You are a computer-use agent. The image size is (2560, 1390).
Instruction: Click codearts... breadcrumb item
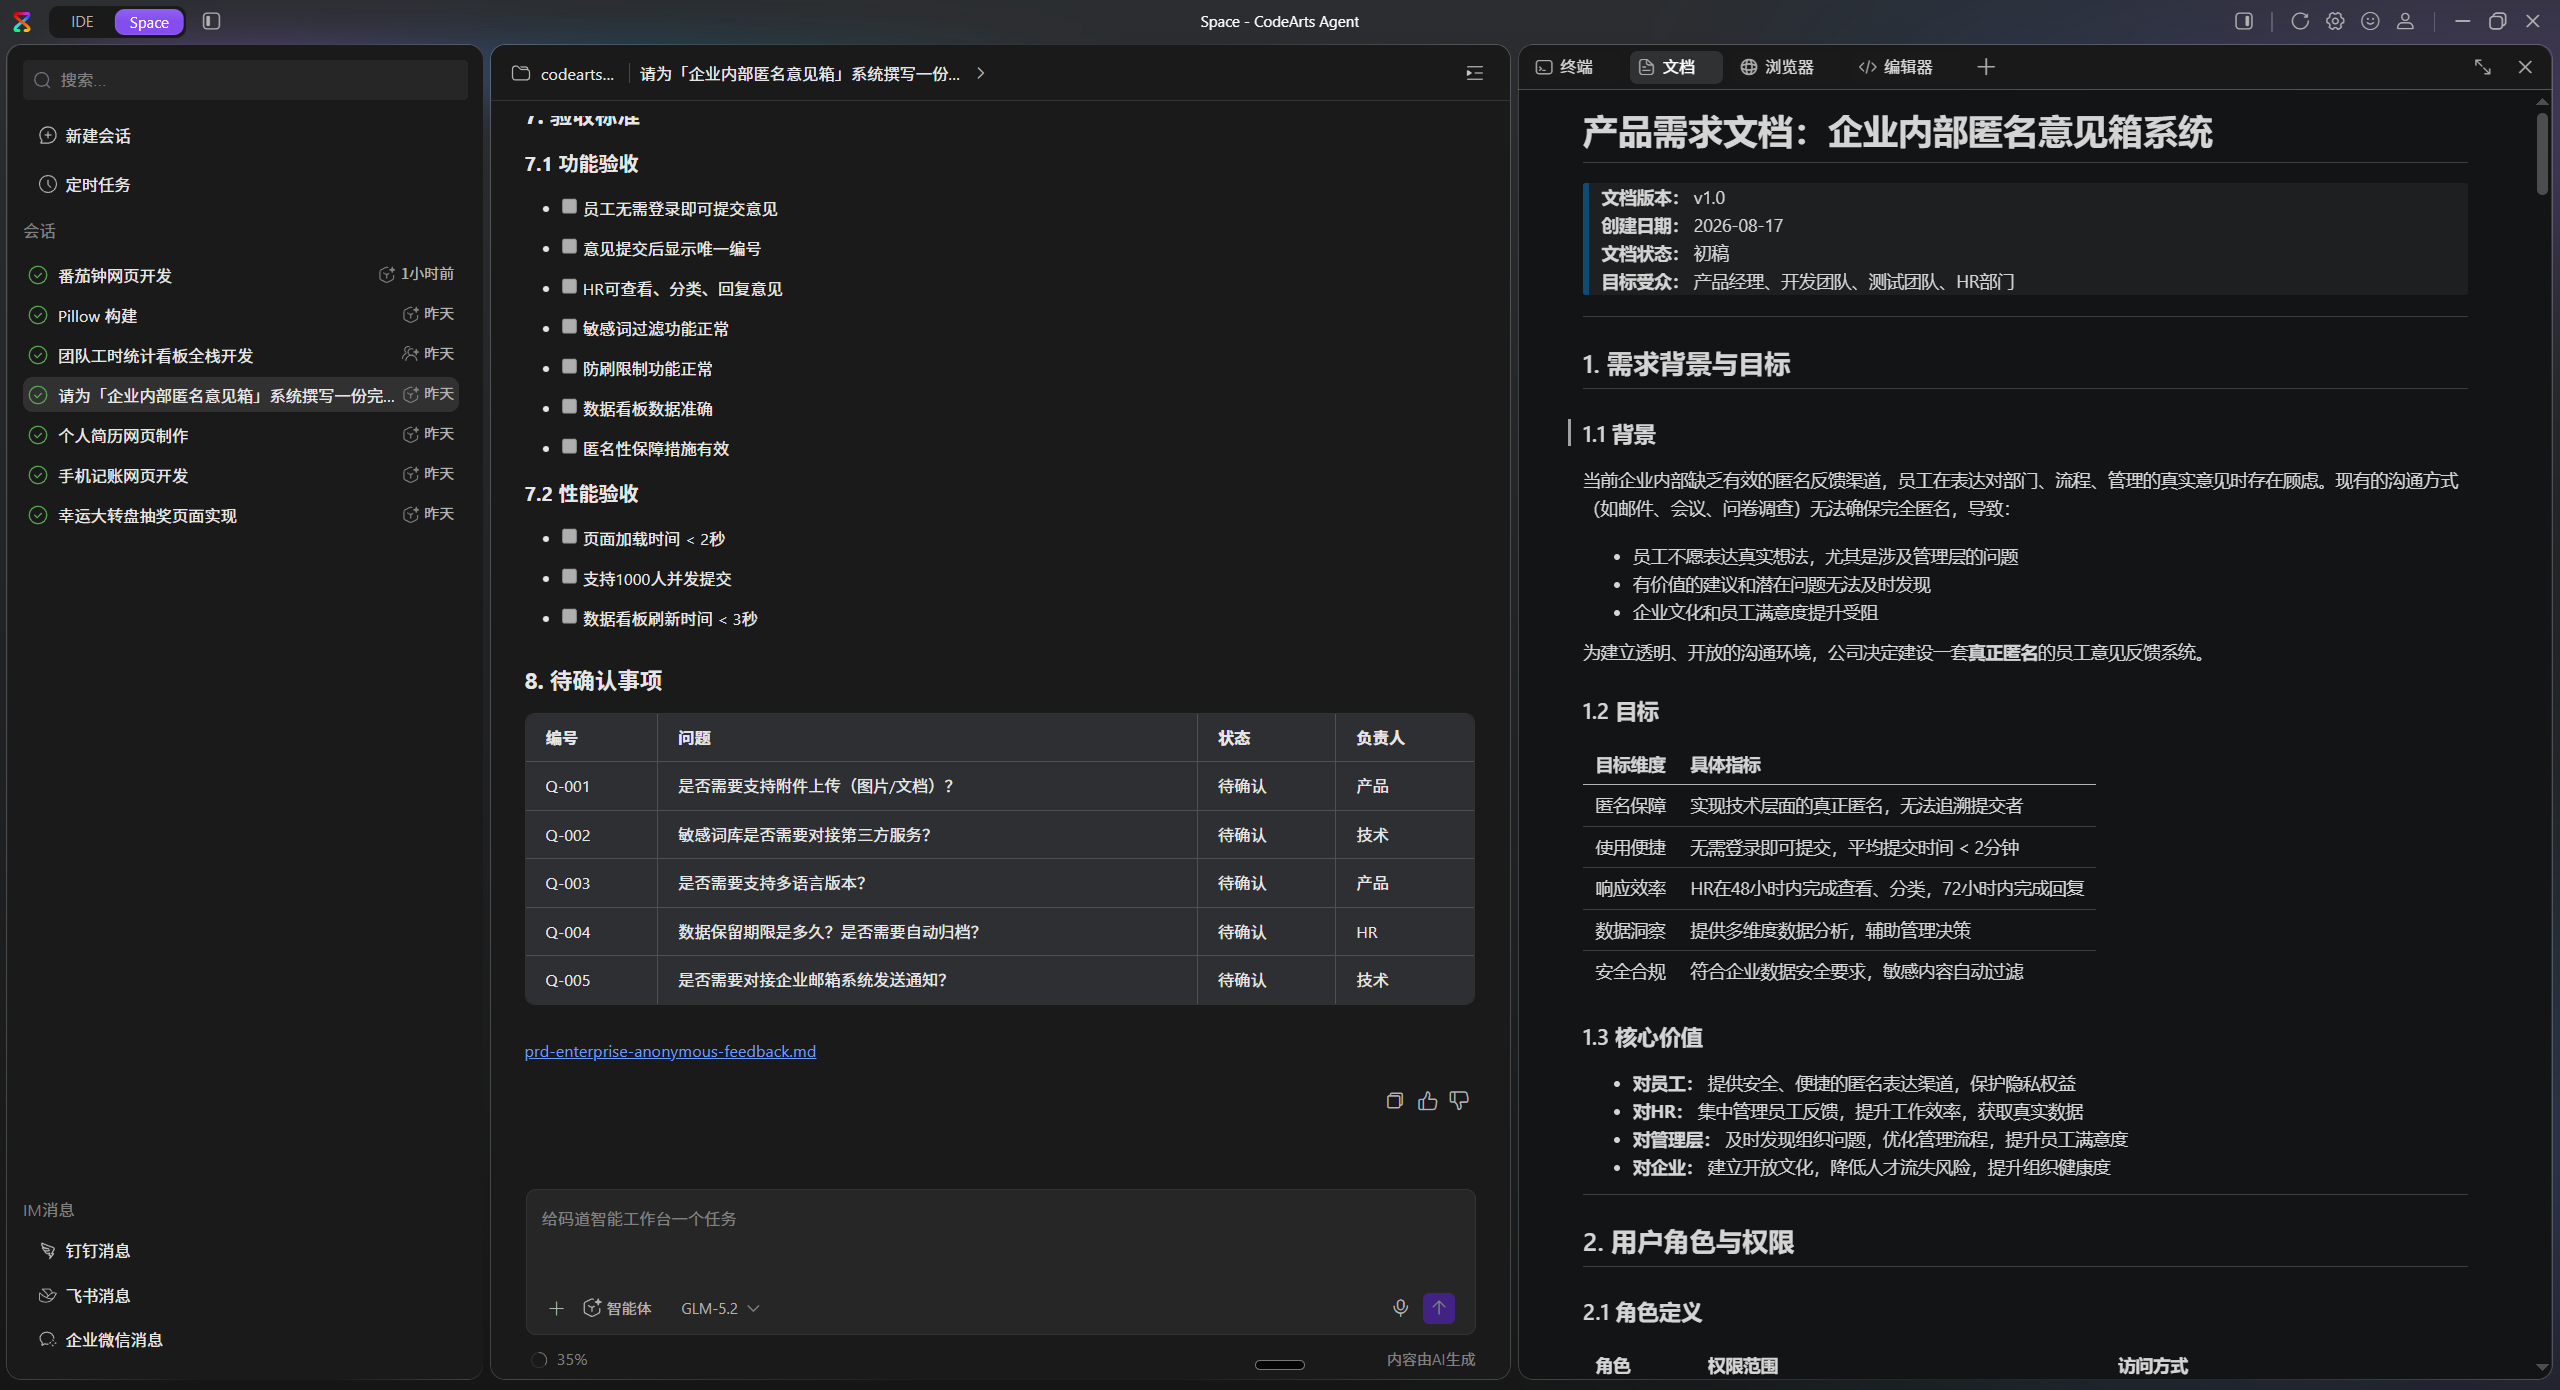(x=577, y=74)
